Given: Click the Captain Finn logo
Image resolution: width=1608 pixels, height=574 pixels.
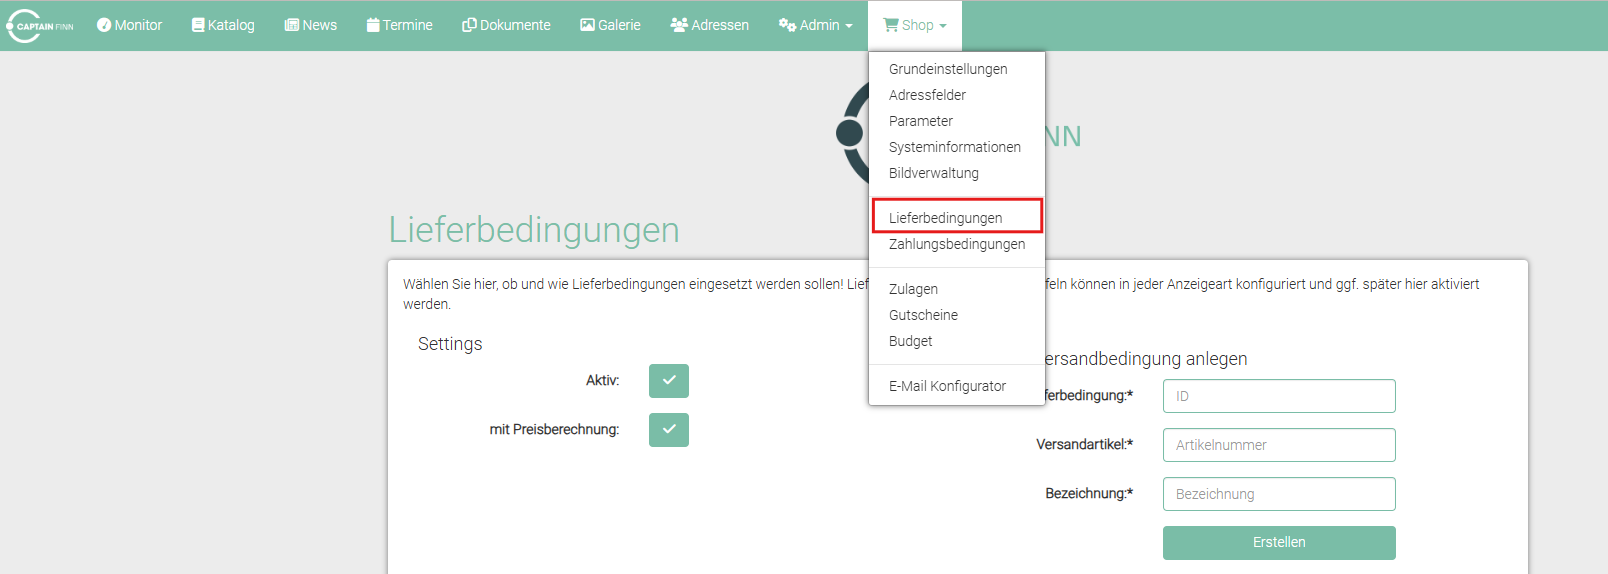Looking at the screenshot, I should click(x=40, y=26).
